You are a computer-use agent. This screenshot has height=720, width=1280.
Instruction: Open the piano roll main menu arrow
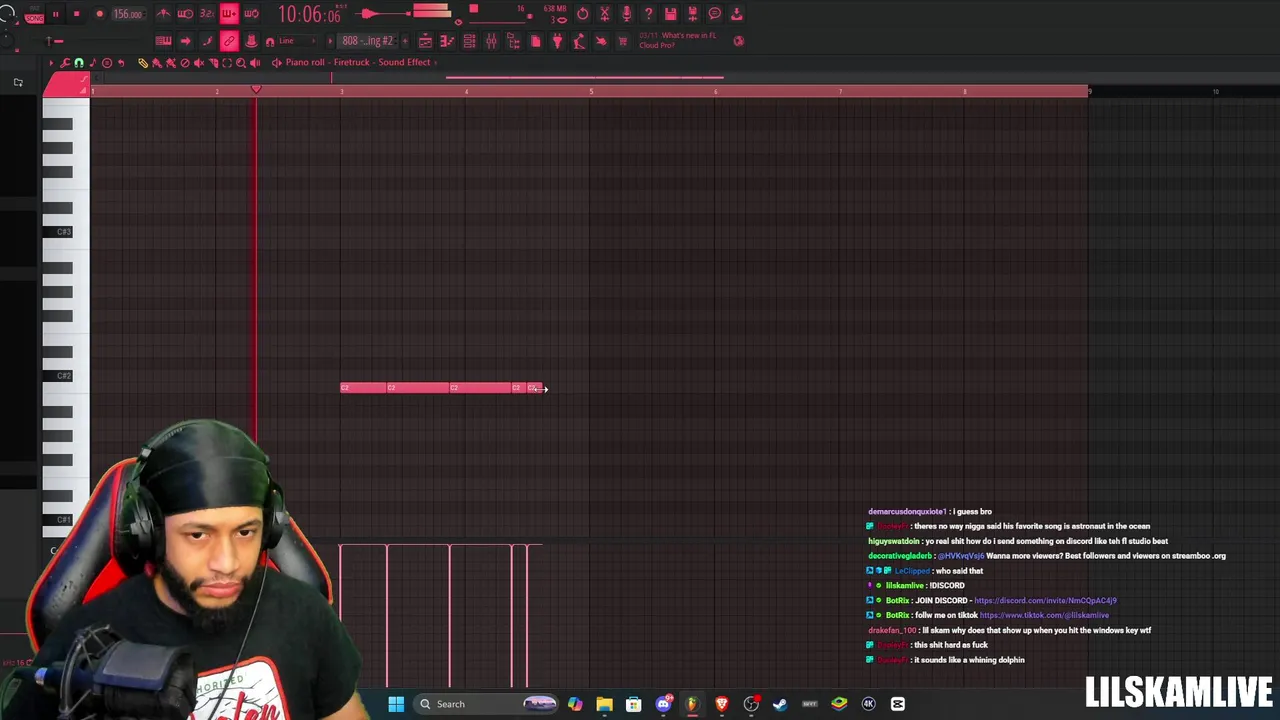click(x=52, y=62)
